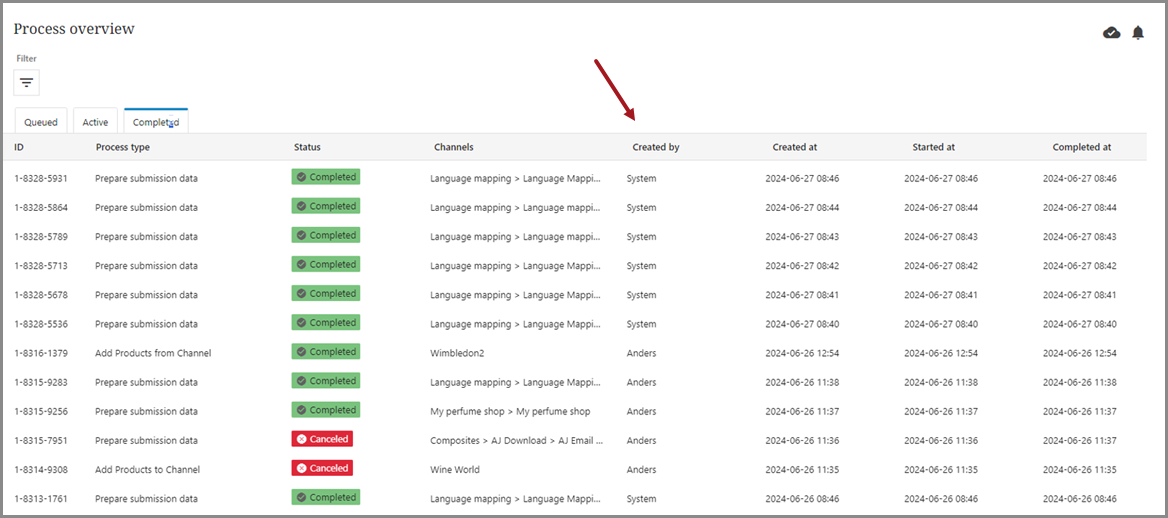Click Canceled badge for process 1-8315-7951
Screen dimensions: 1168x518
point(321,439)
